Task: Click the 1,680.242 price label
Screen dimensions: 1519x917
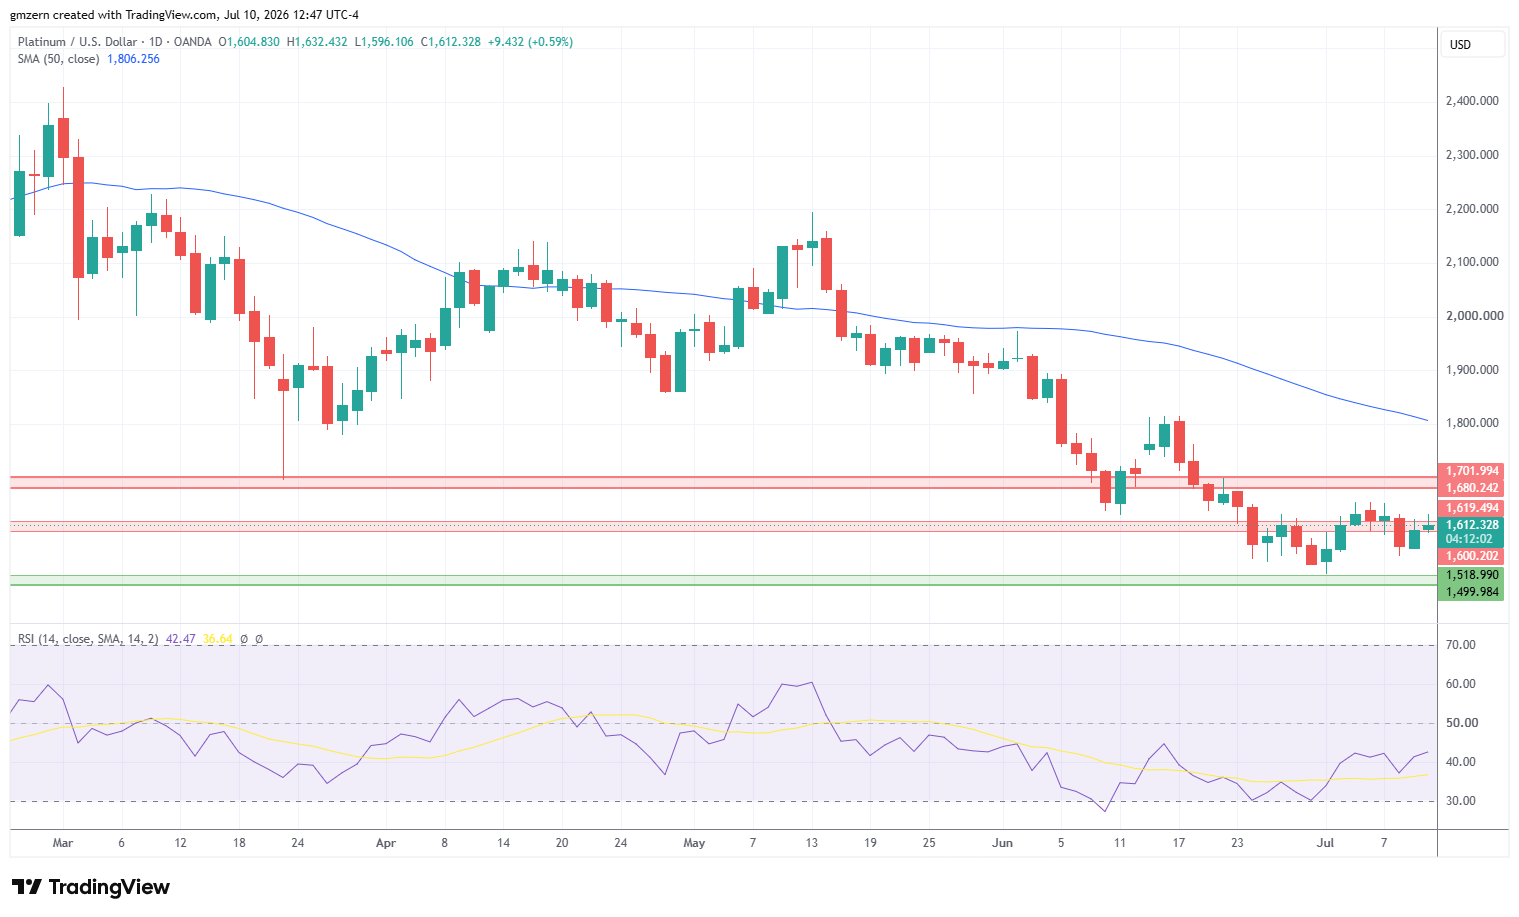Action: pos(1471,488)
